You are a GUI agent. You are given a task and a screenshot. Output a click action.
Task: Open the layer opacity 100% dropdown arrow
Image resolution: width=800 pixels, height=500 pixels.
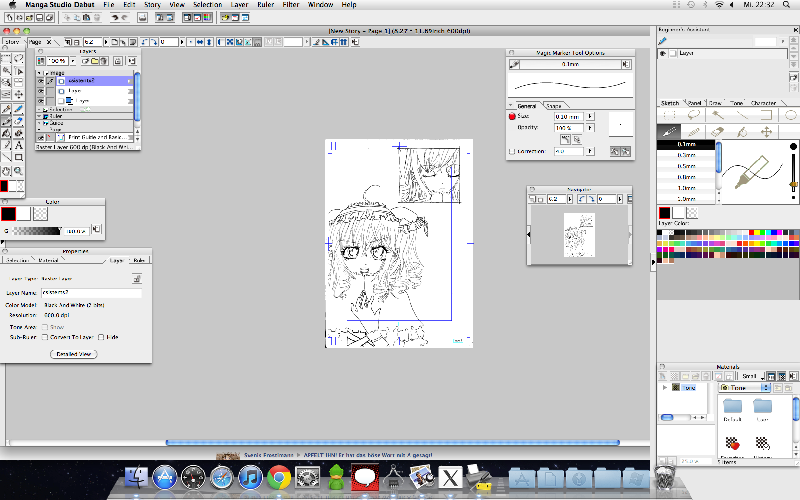tap(73, 61)
